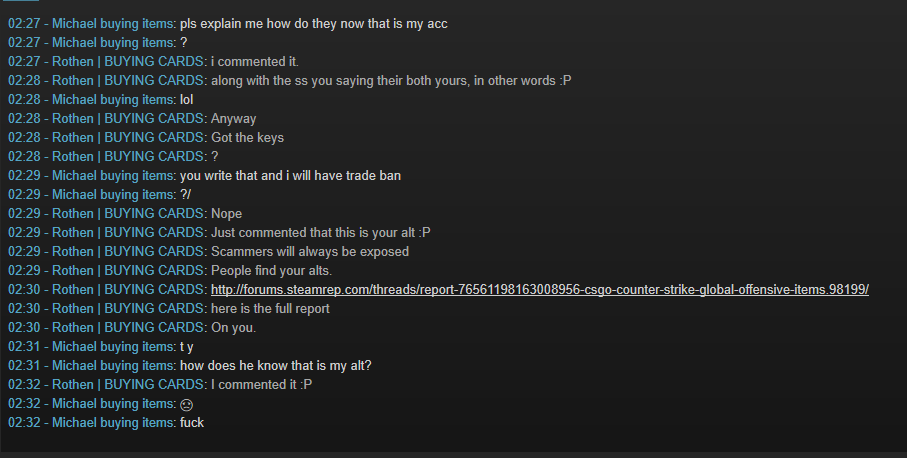The height and width of the screenshot is (458, 907).
Task: Select message "People find your alts."
Action: coord(271,271)
